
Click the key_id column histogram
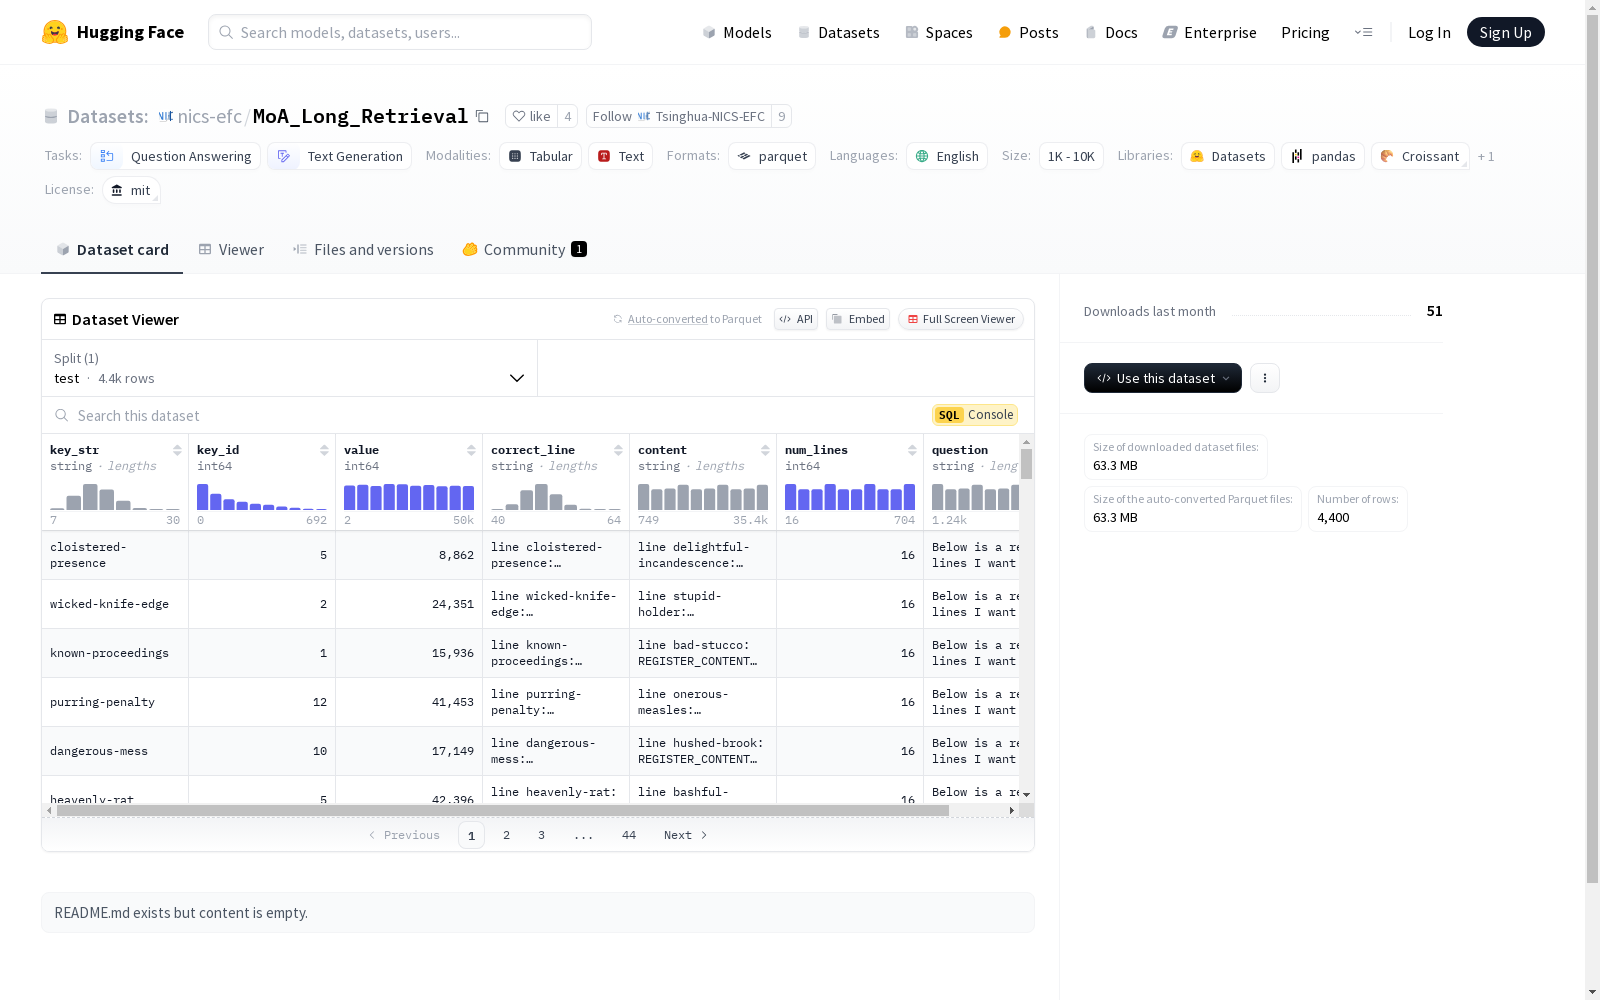click(262, 497)
